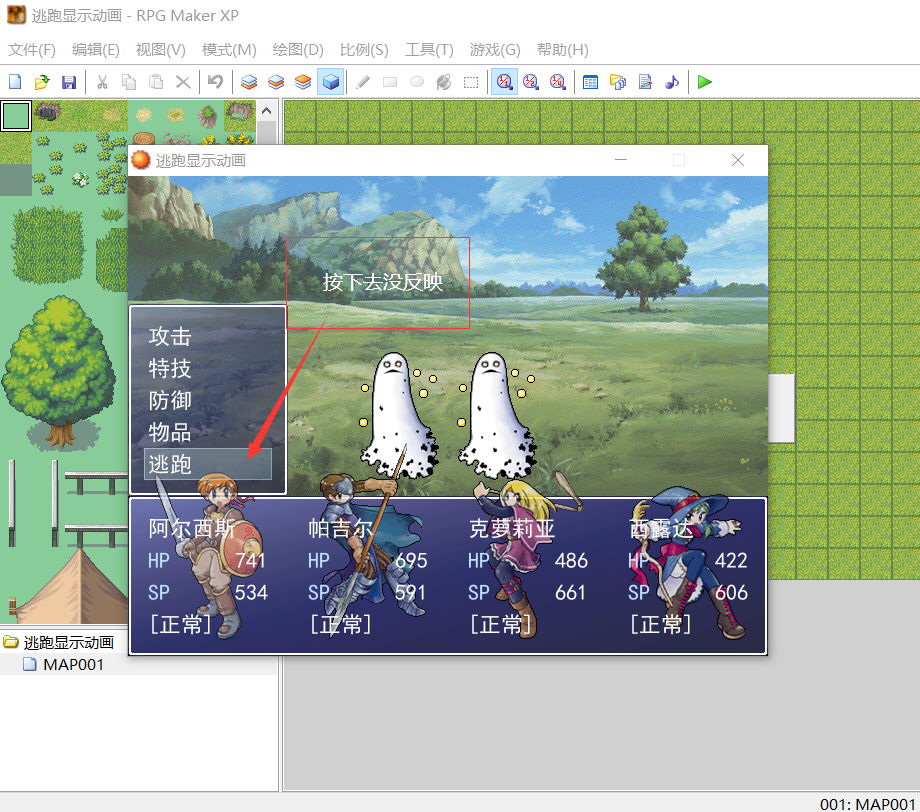The image size is (920, 812).
Task: Choose 特技 battle command
Action: point(170,368)
